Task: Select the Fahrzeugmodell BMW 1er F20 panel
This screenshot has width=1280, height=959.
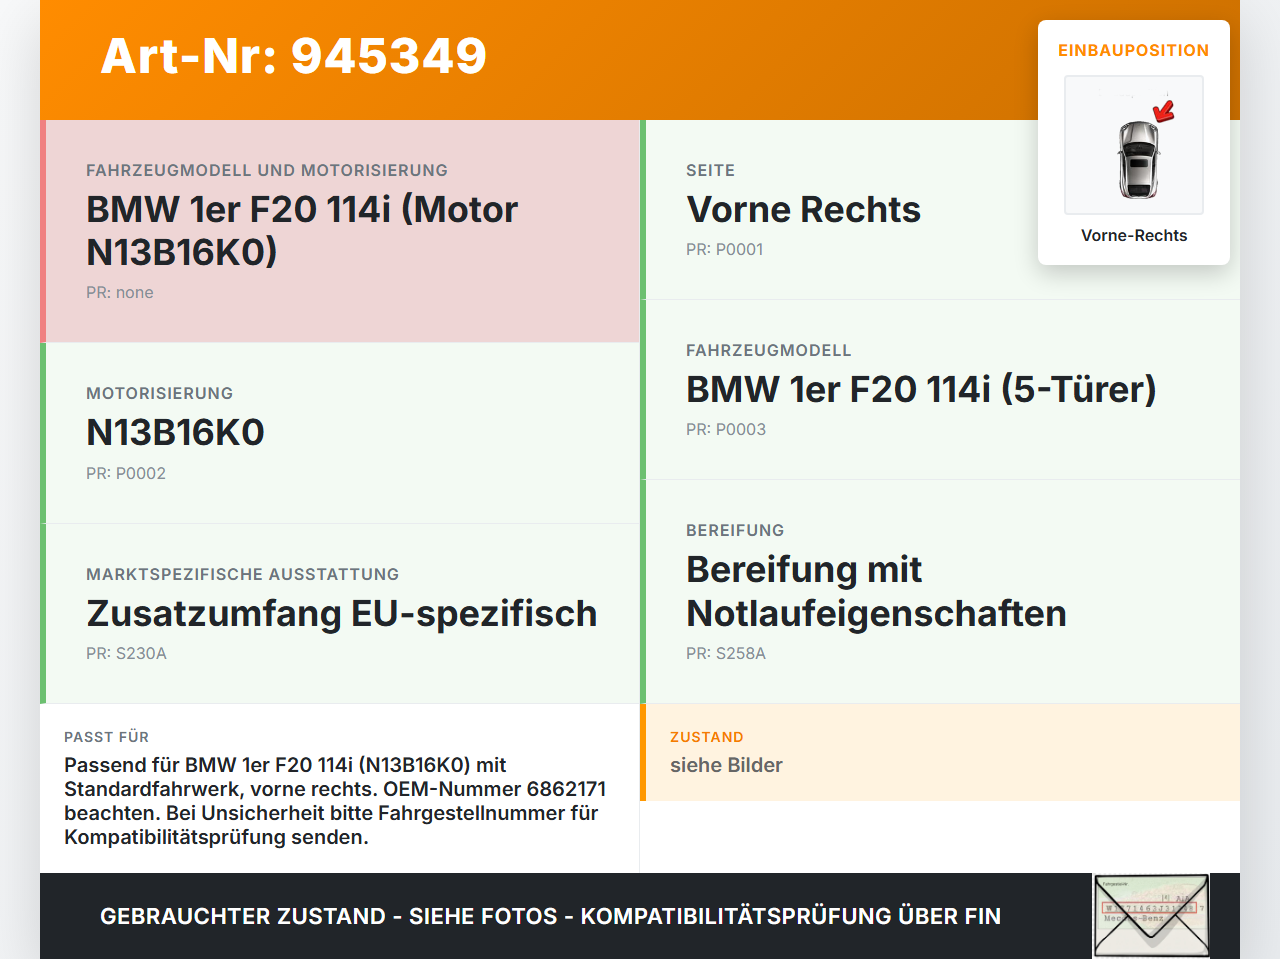Action: (x=920, y=388)
